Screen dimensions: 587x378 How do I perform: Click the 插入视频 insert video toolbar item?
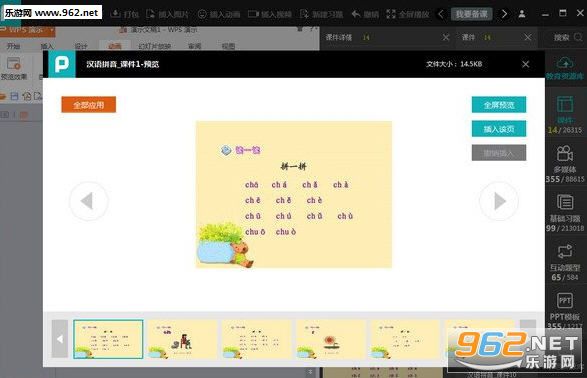(x=270, y=14)
